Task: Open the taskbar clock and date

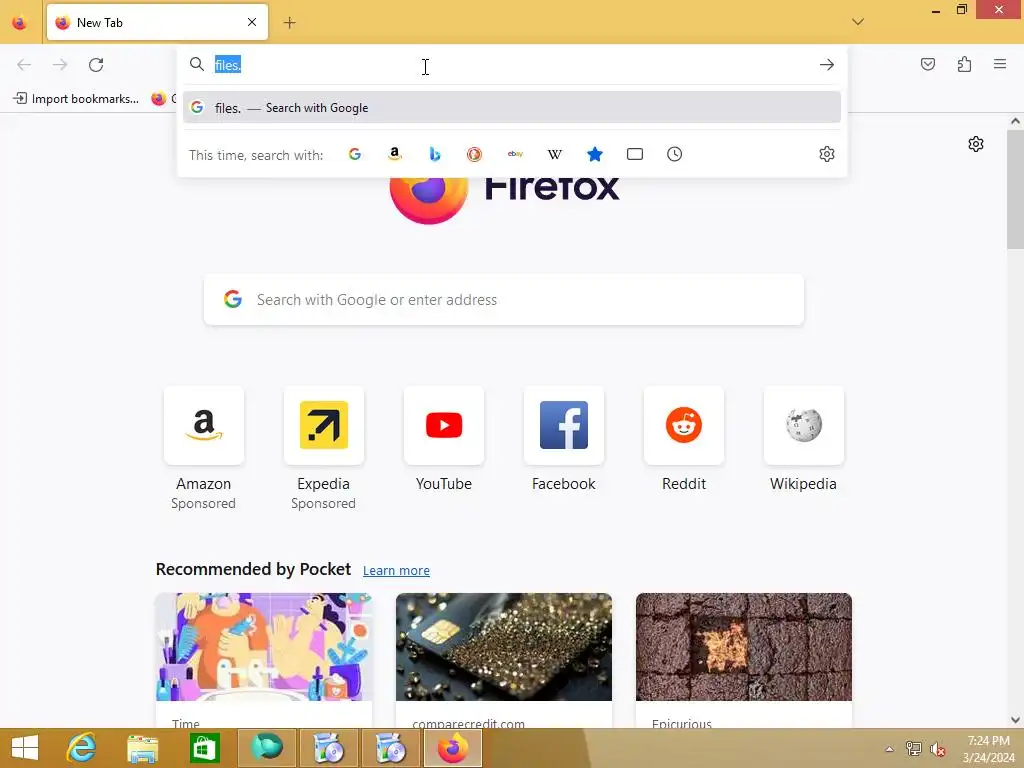Action: pos(989,749)
